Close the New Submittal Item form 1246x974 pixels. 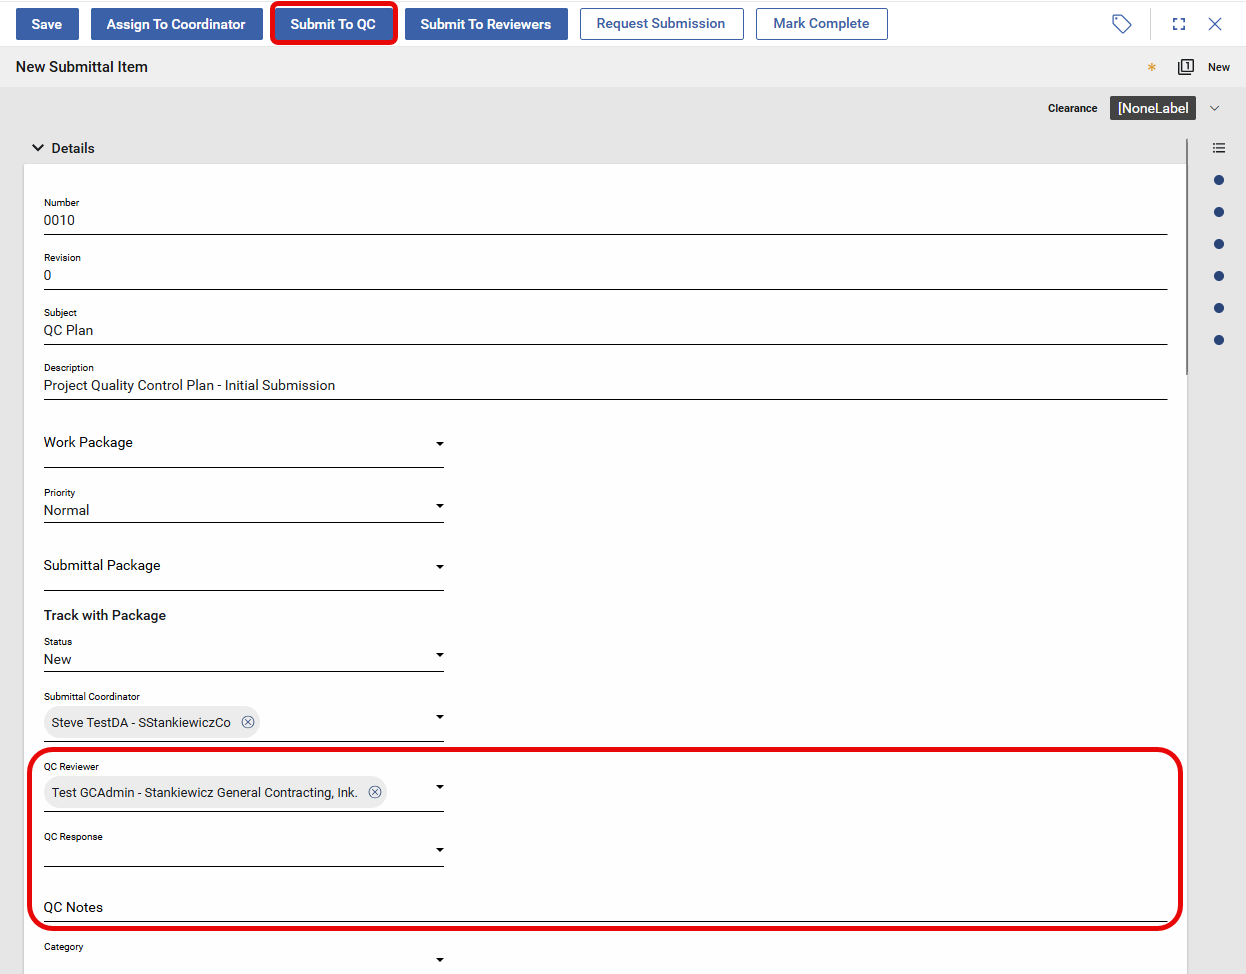coord(1215,24)
